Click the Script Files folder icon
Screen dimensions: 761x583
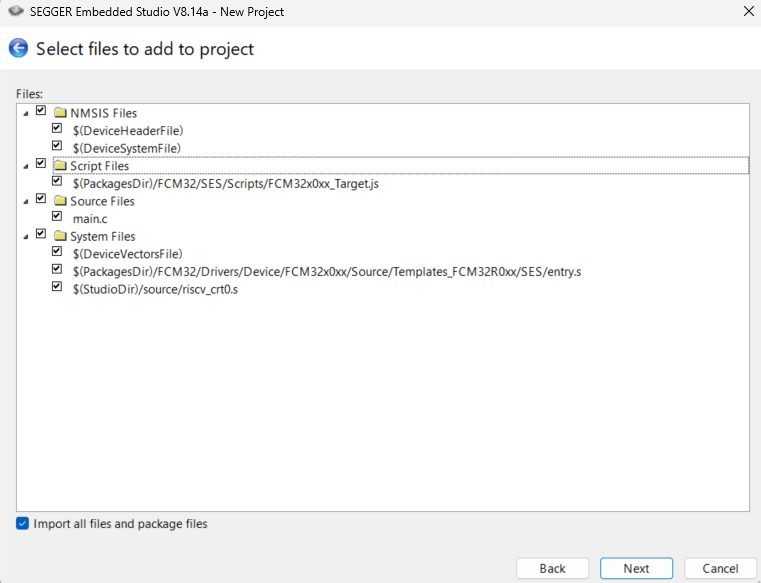[x=59, y=166]
